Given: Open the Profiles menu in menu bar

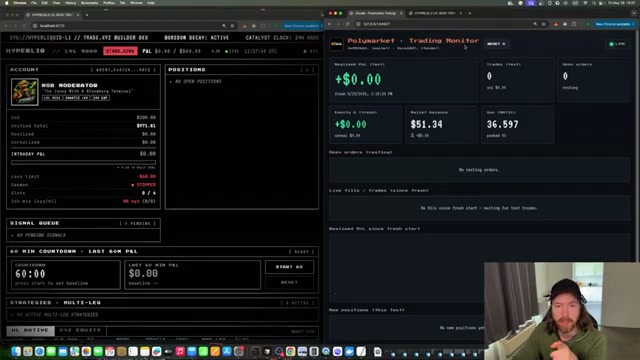Looking at the screenshot, I should click(x=109, y=3).
